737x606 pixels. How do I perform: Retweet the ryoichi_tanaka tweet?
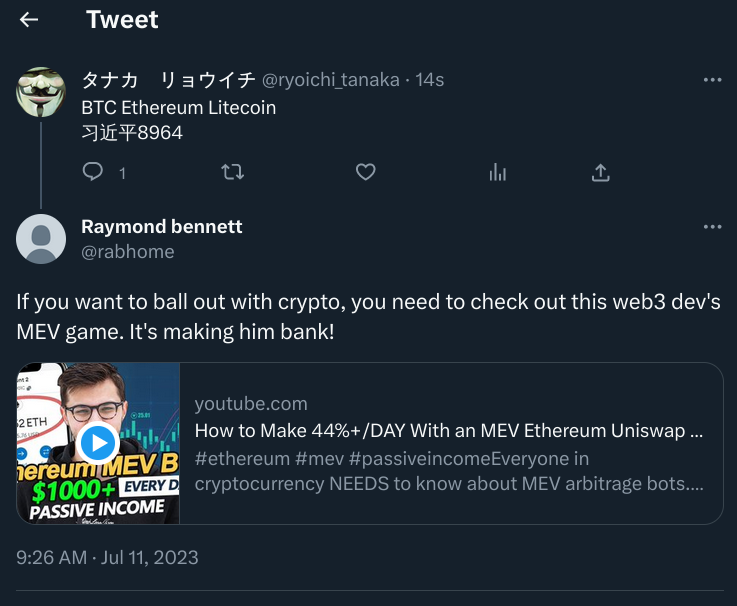click(x=232, y=172)
